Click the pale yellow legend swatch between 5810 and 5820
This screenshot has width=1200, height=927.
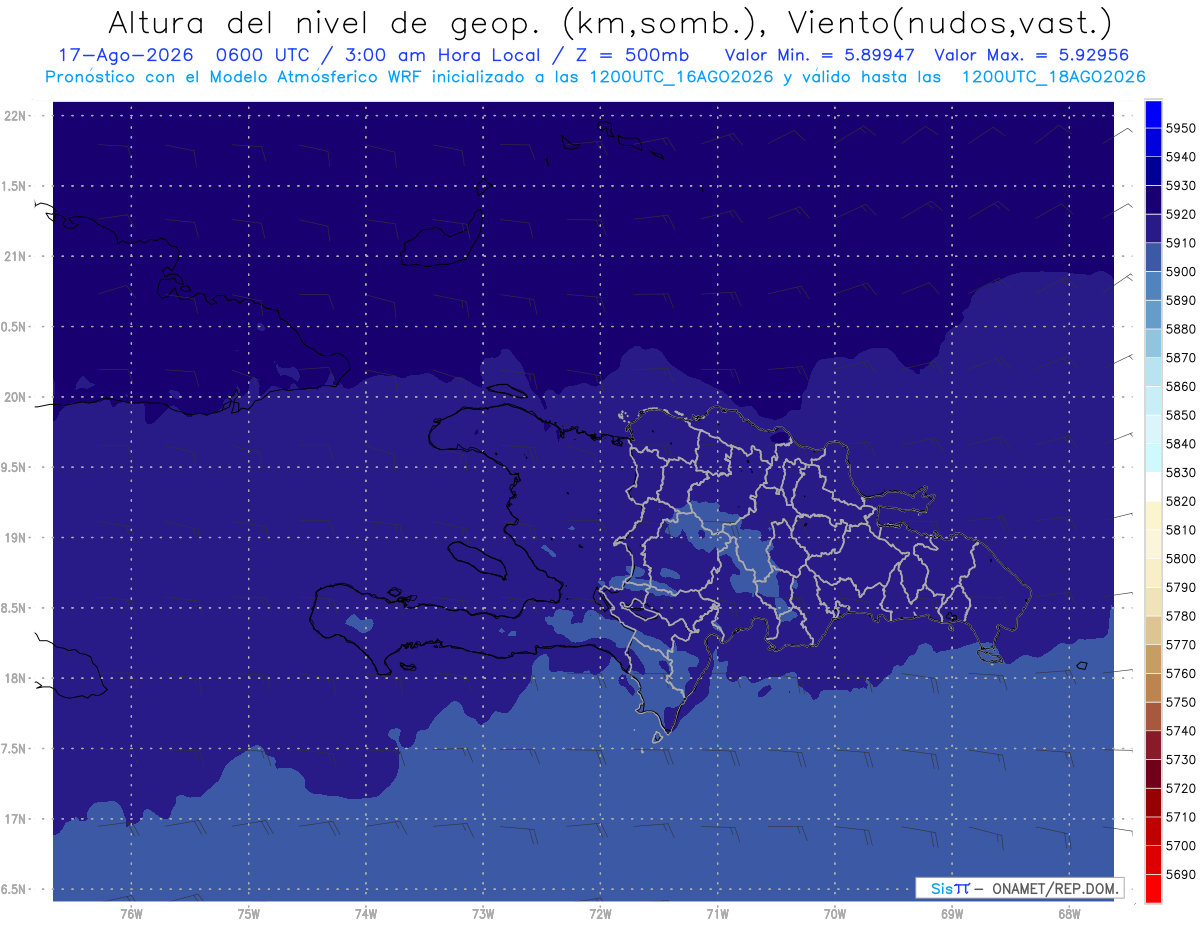[x=1153, y=515]
